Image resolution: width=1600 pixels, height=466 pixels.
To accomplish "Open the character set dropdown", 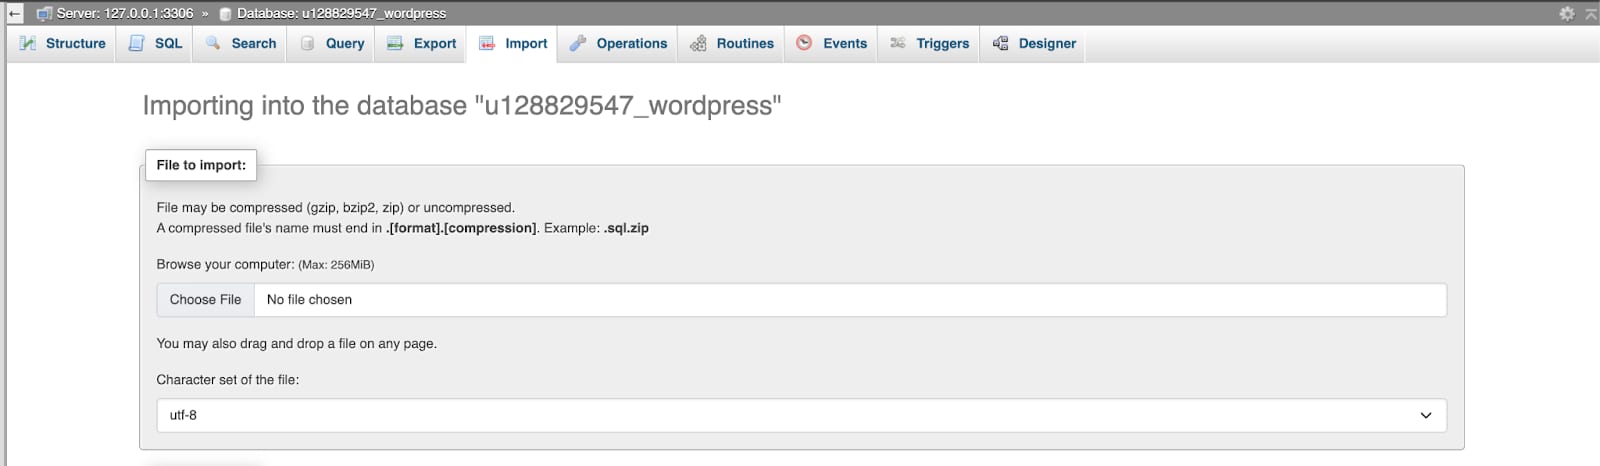I will 800,415.
